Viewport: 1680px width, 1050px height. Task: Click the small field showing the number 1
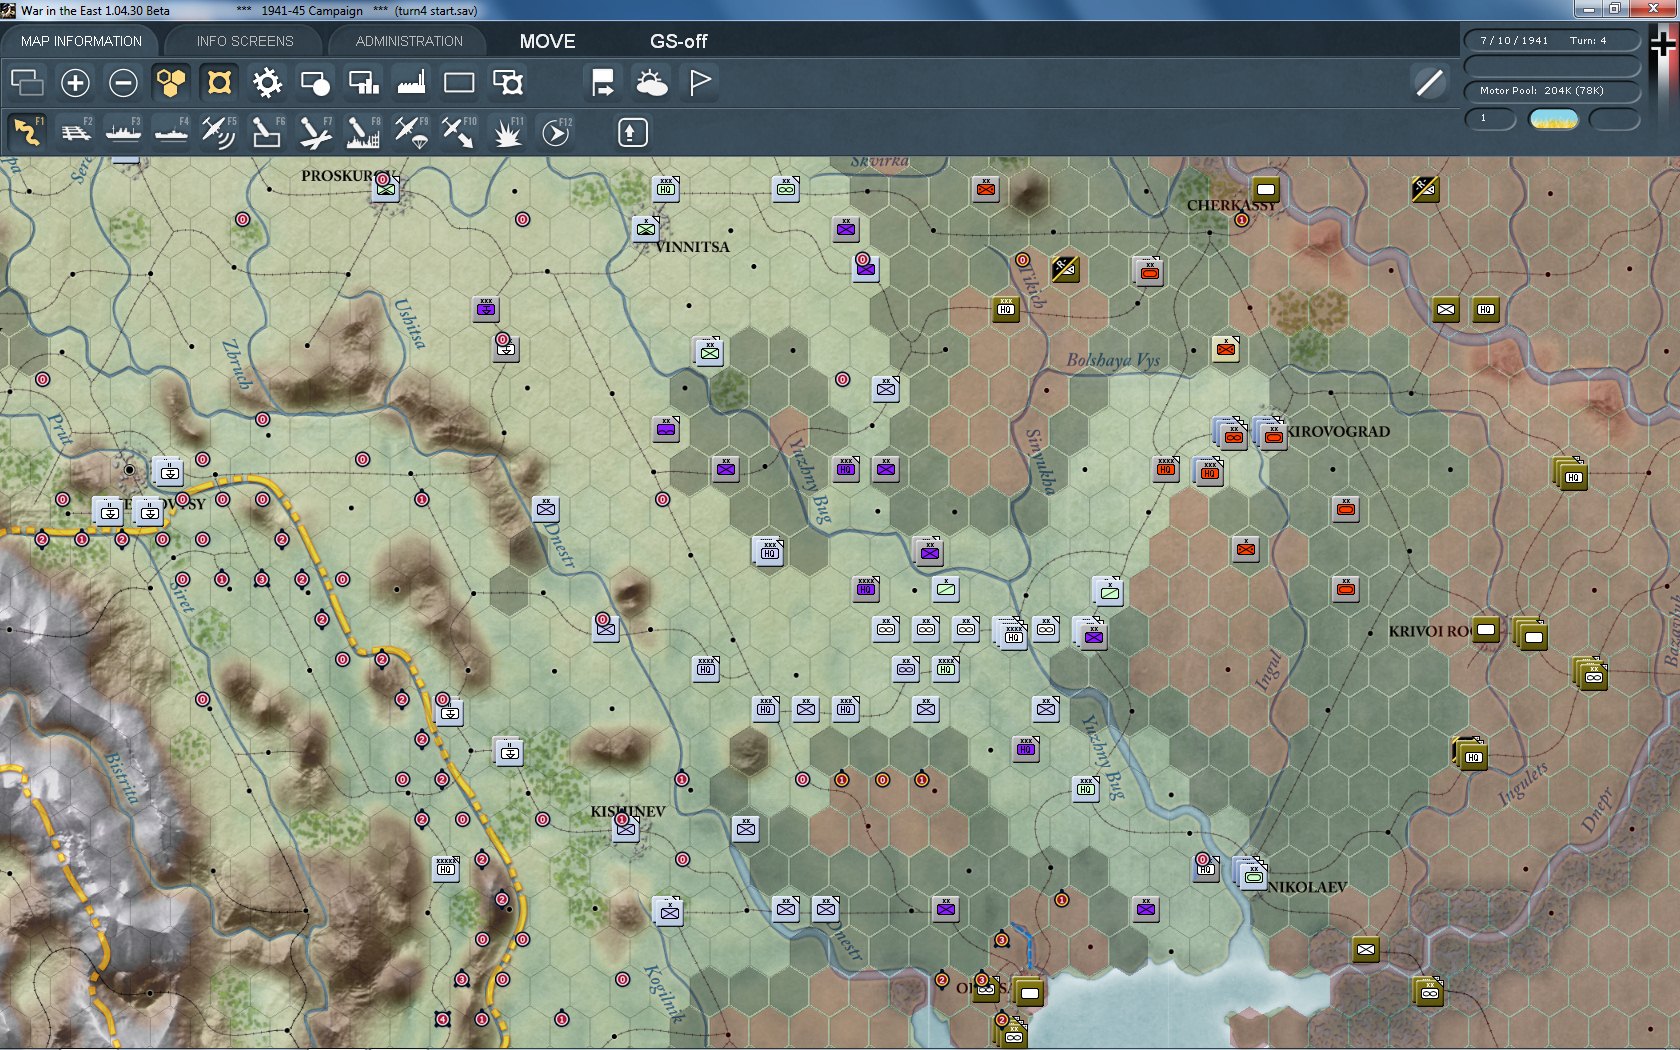(1490, 119)
